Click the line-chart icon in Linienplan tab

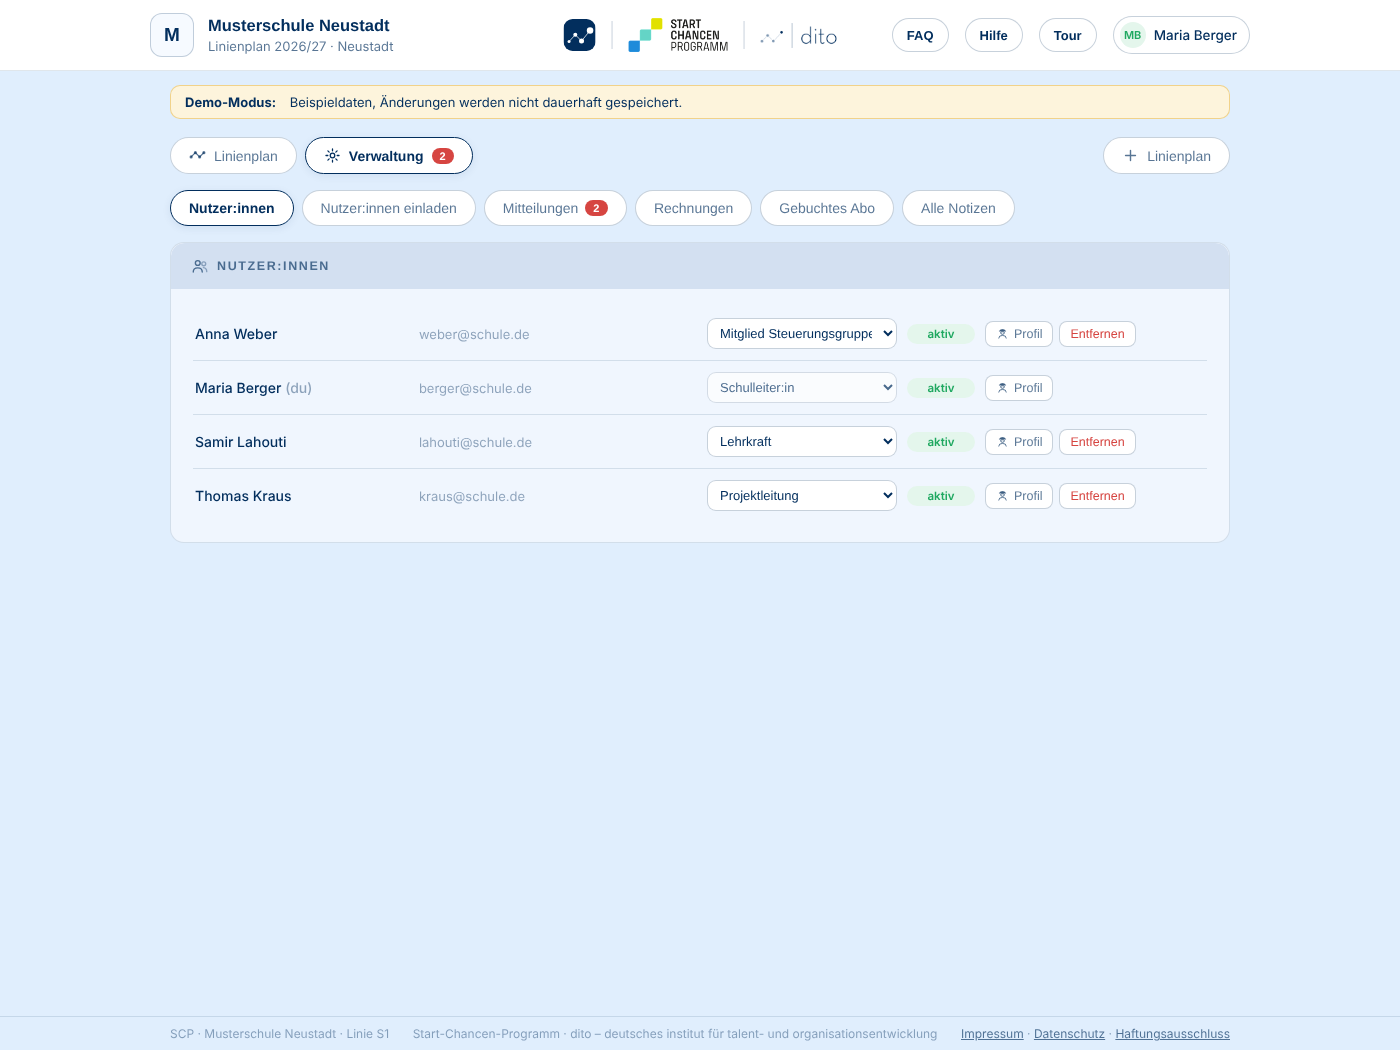197,156
